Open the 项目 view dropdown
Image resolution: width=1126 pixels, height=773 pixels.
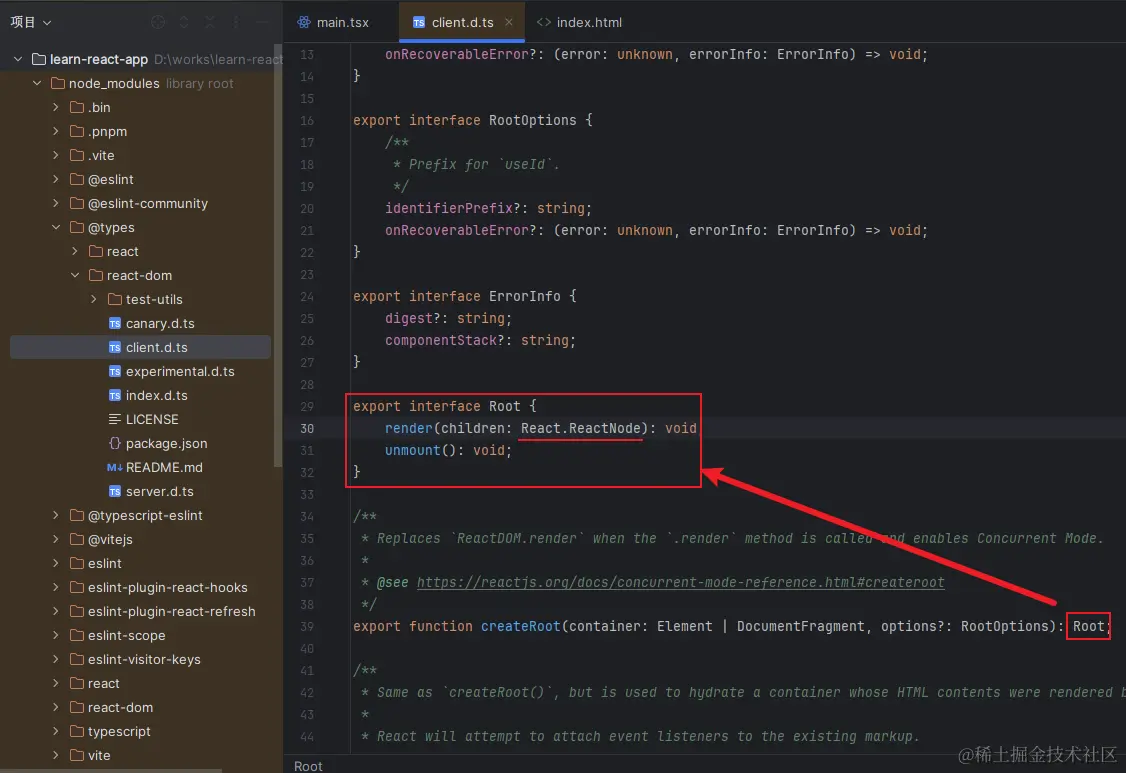tap(31, 22)
